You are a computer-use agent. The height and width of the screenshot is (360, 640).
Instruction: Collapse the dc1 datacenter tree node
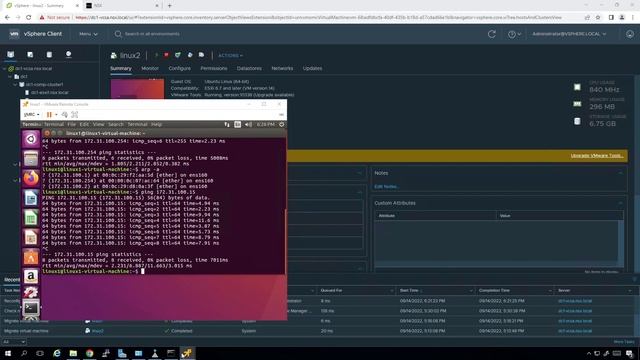(10, 77)
